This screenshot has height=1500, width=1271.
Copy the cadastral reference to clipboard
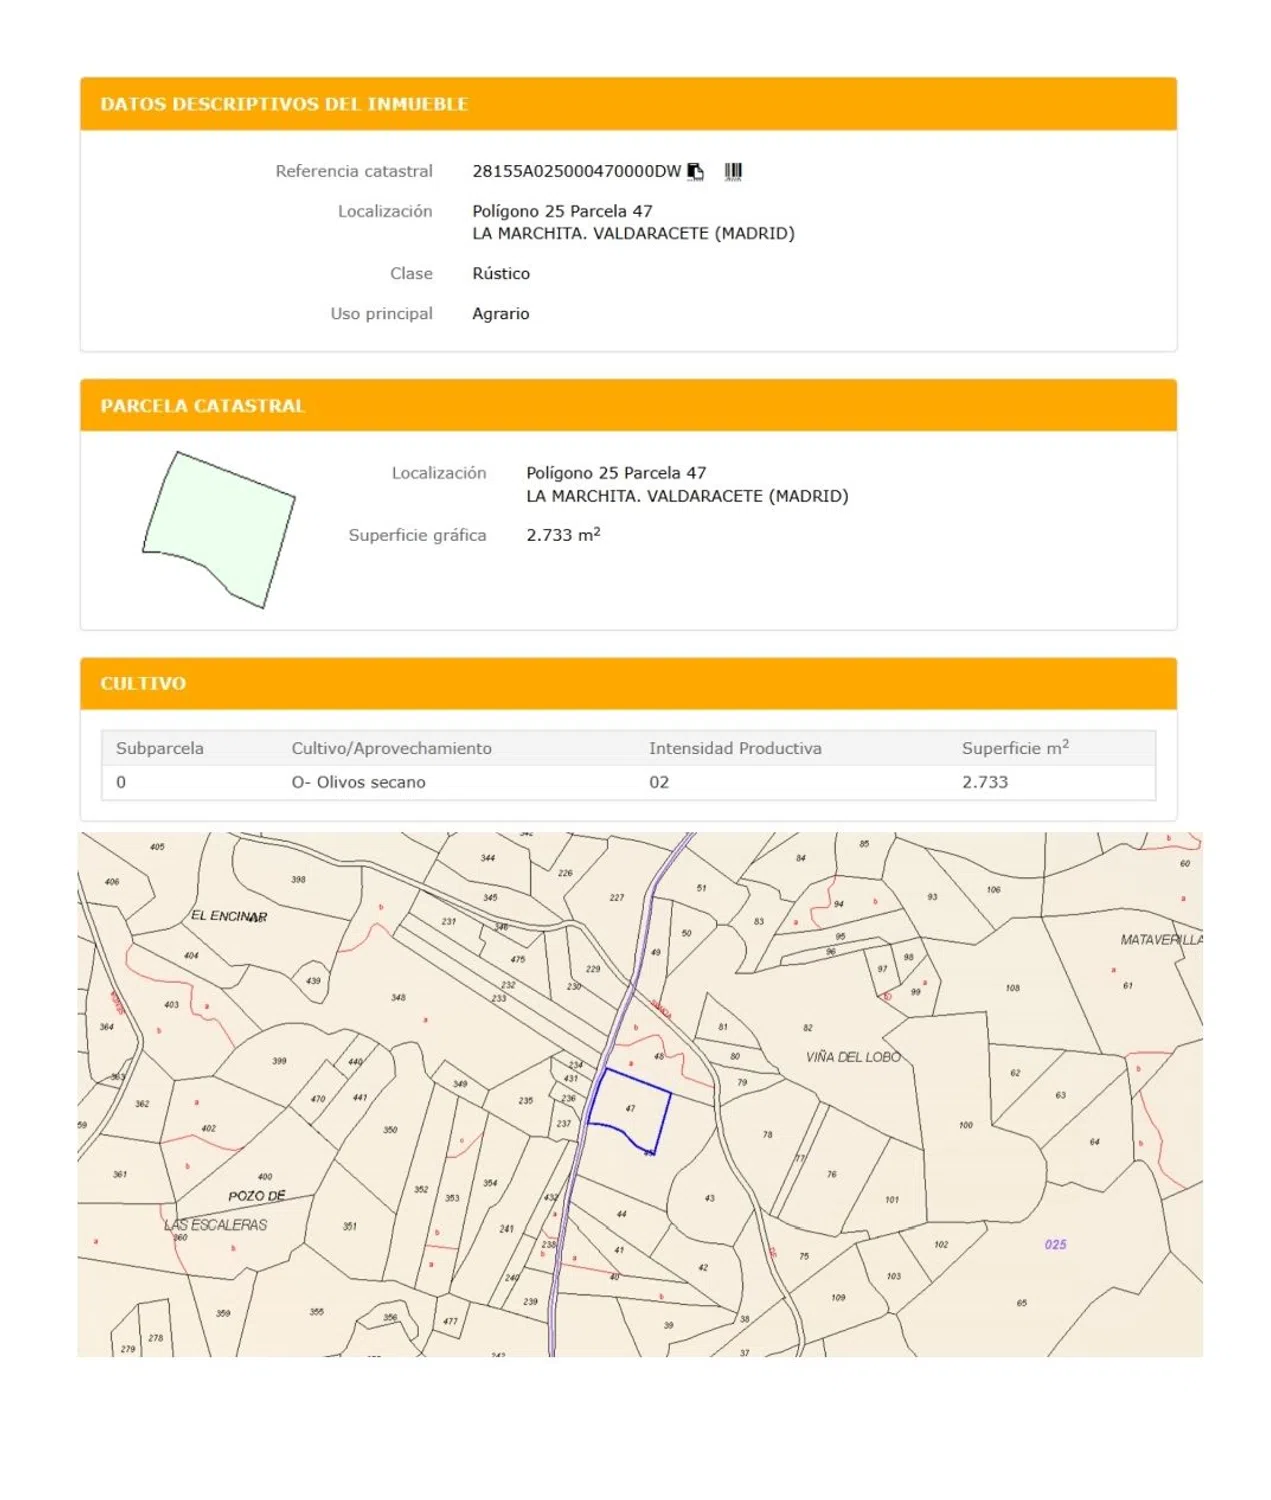coord(696,172)
